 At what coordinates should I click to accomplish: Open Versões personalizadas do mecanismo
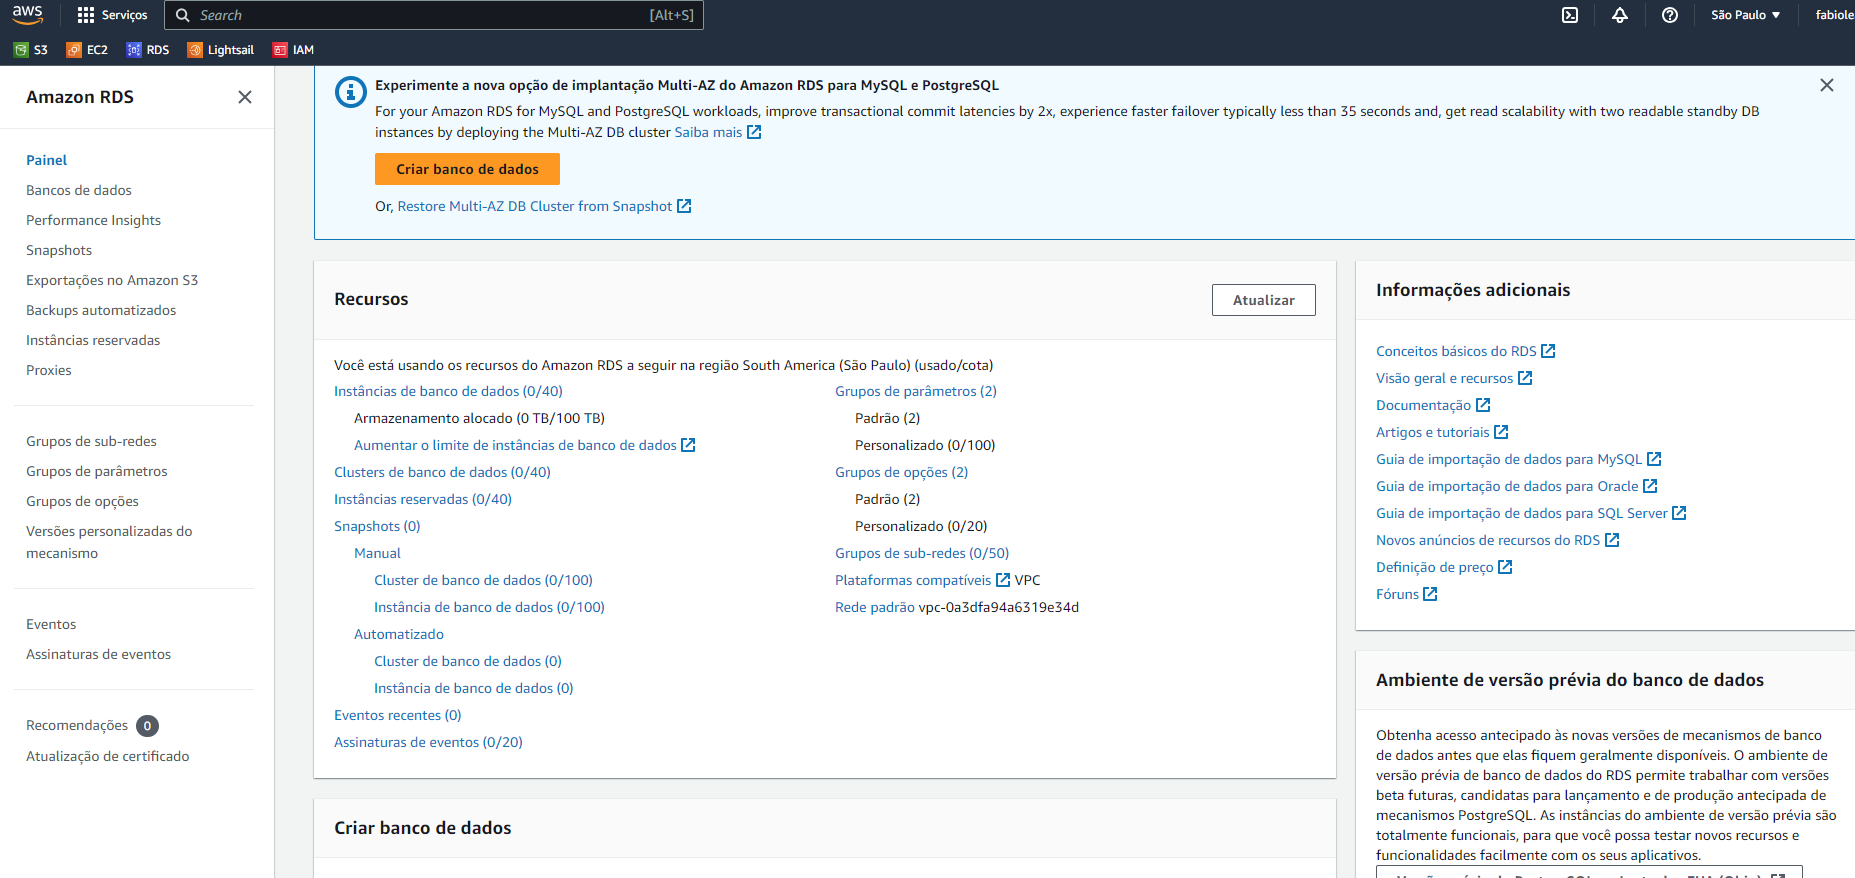point(109,542)
